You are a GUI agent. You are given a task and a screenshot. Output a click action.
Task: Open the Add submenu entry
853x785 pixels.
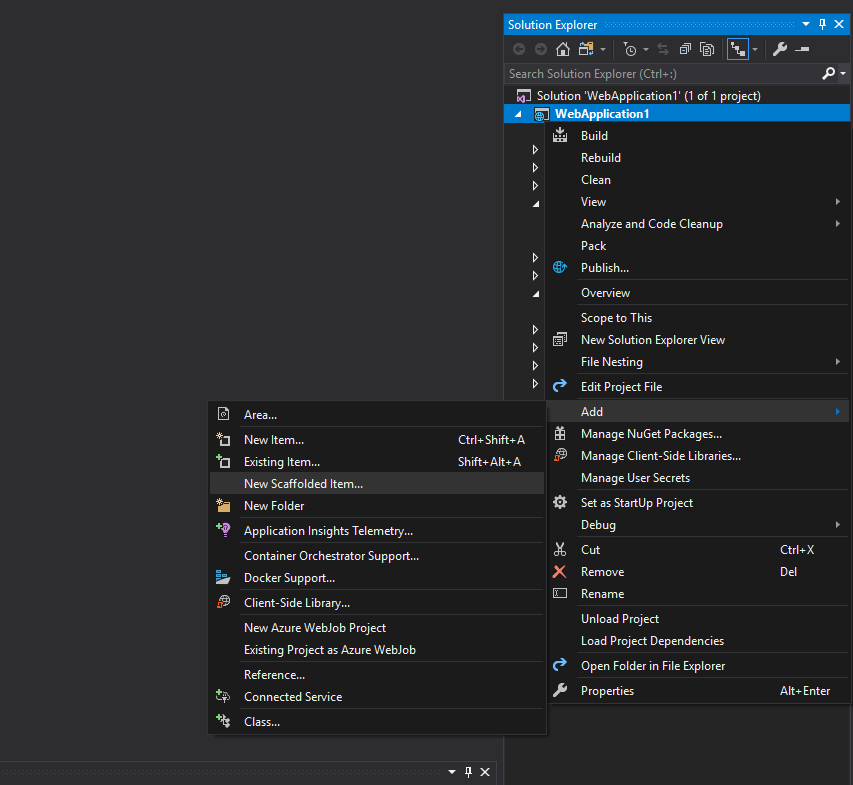coord(699,412)
